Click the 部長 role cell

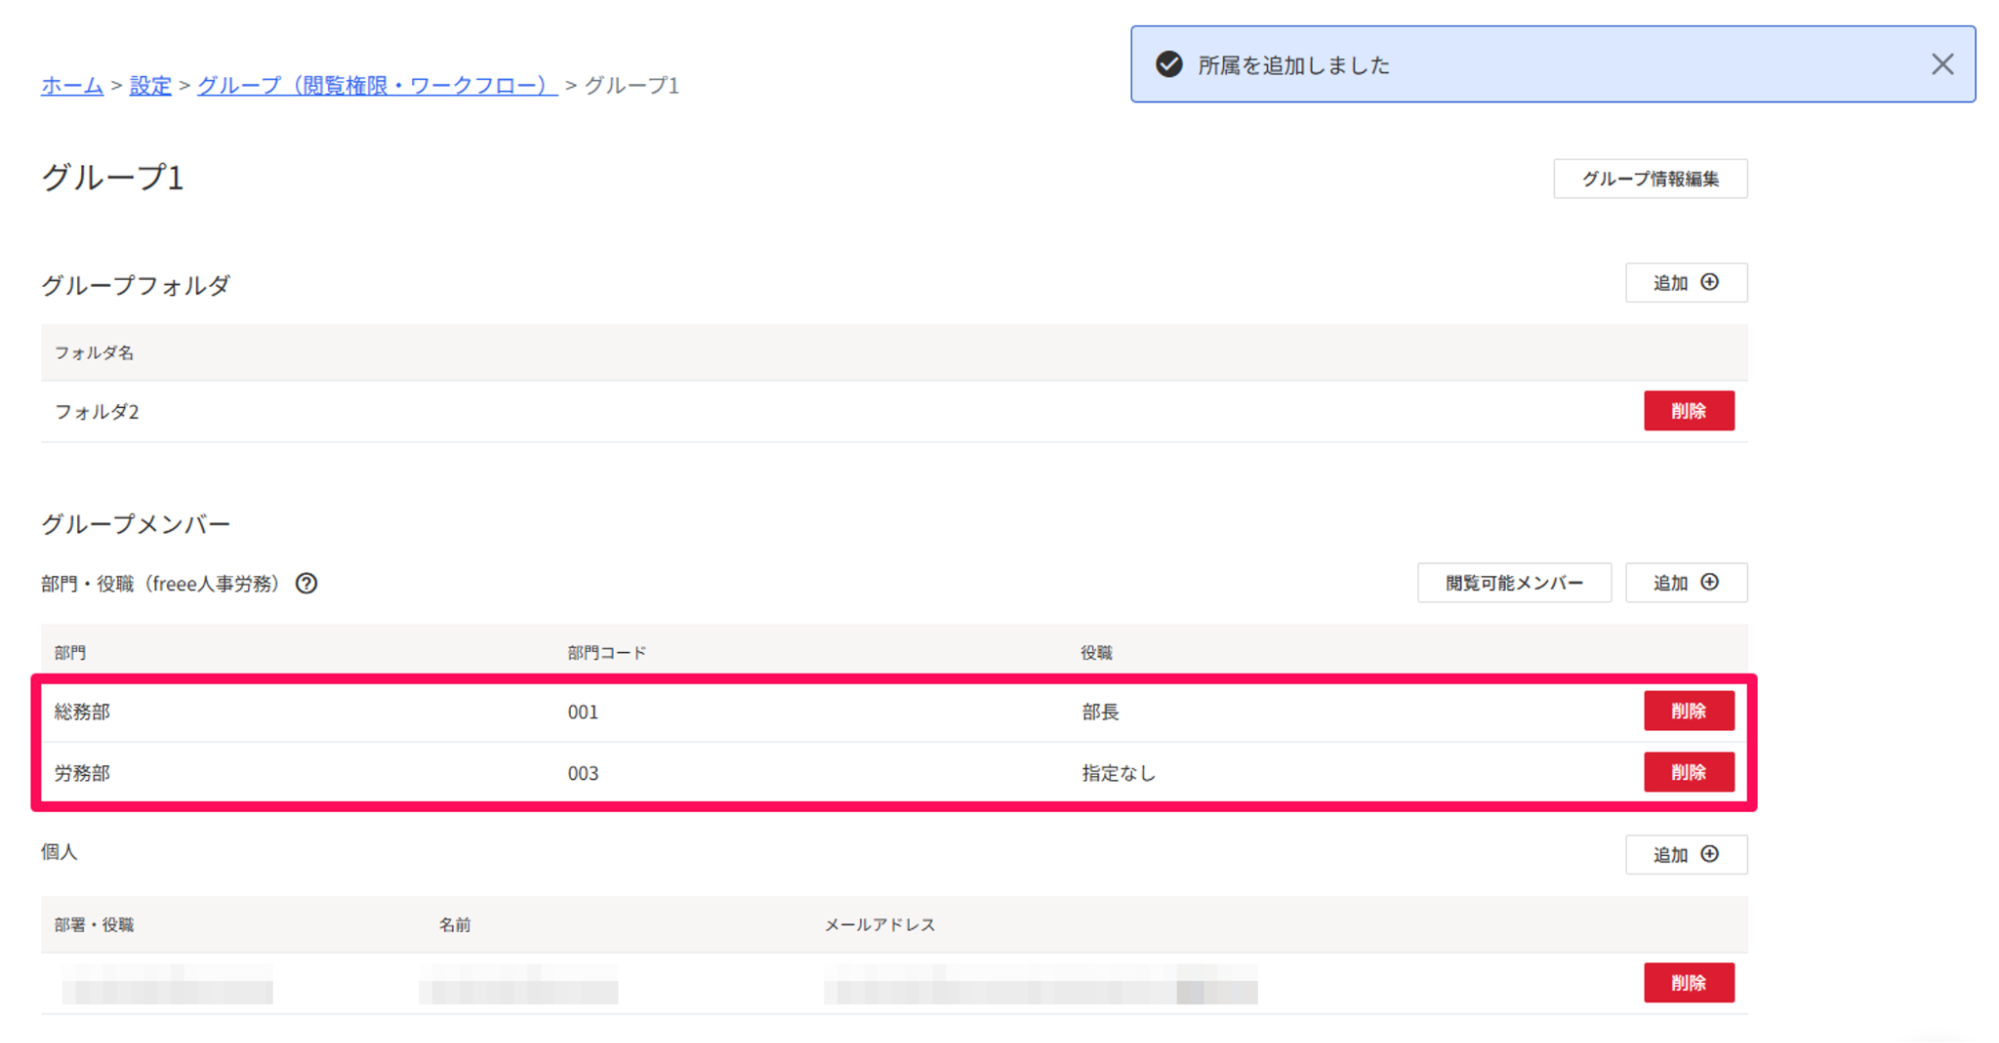coord(1100,712)
